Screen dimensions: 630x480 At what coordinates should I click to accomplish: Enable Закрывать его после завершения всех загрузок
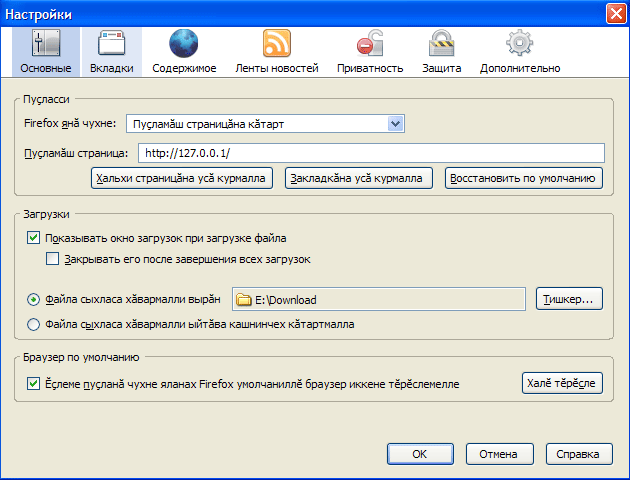(53, 259)
